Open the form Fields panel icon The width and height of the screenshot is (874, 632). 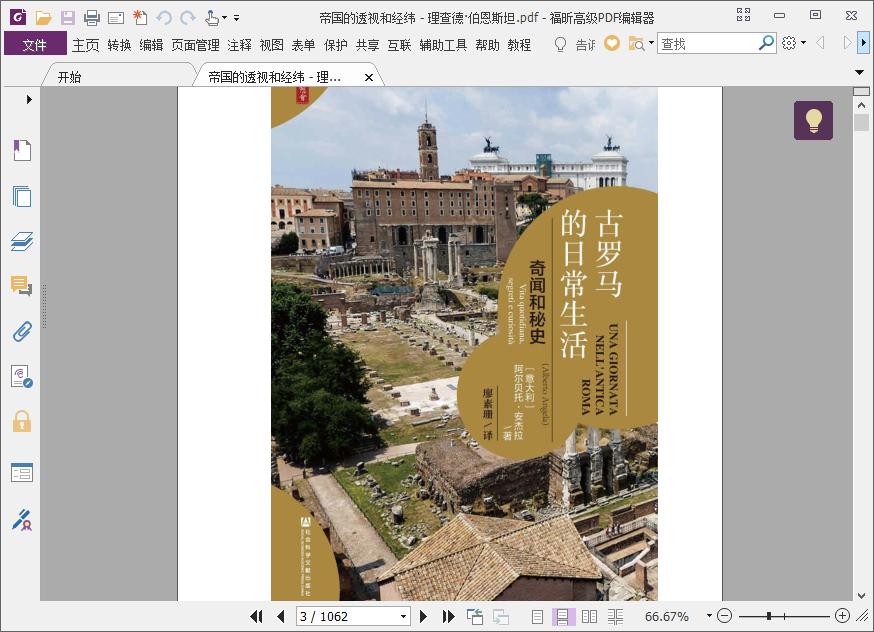point(22,473)
